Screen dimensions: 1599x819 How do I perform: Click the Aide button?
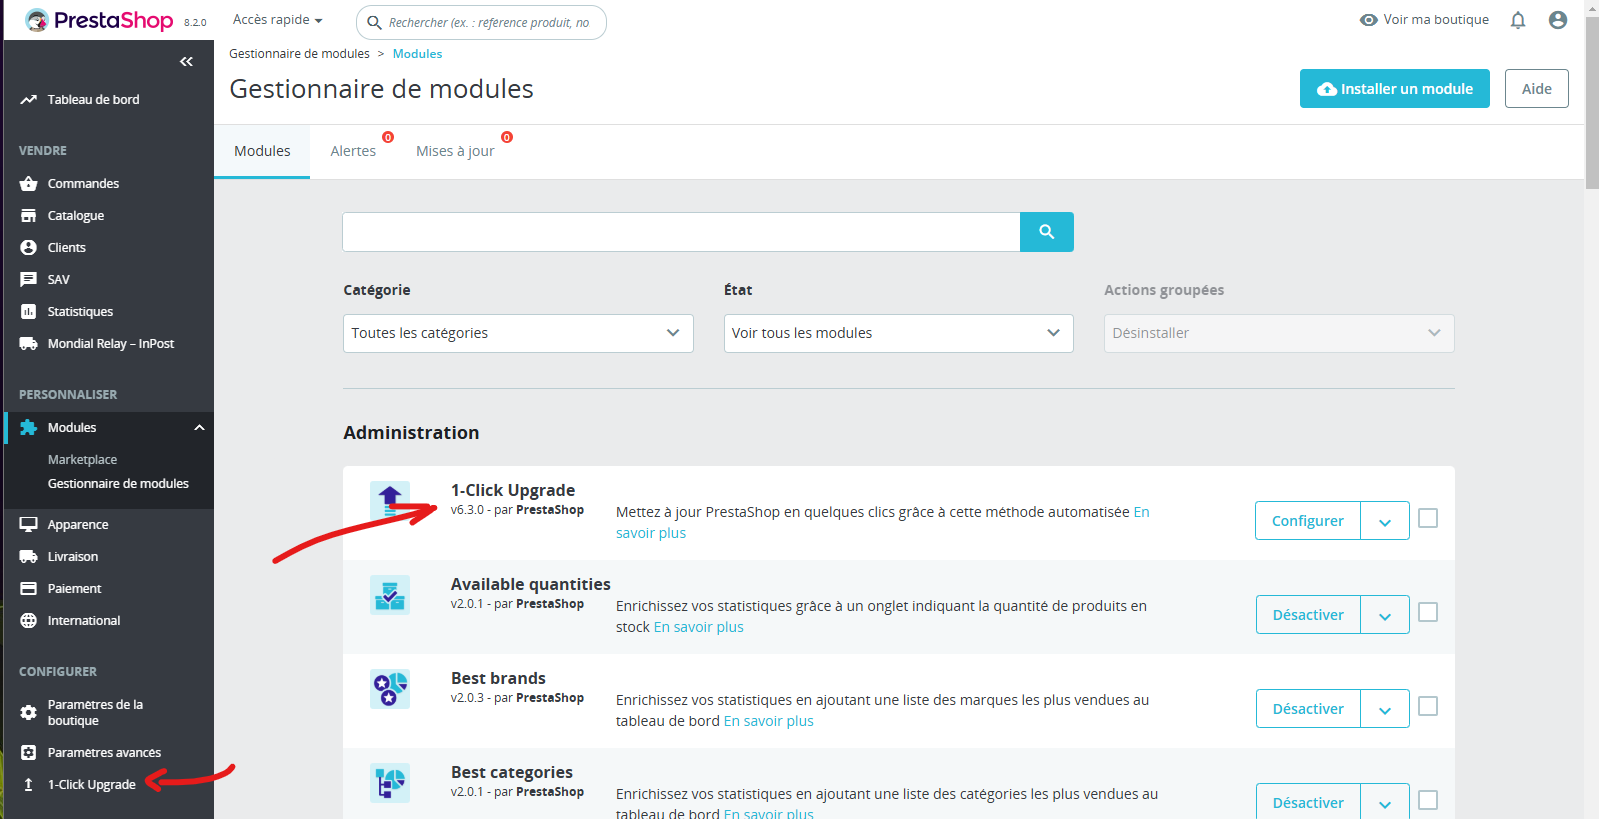(1536, 88)
